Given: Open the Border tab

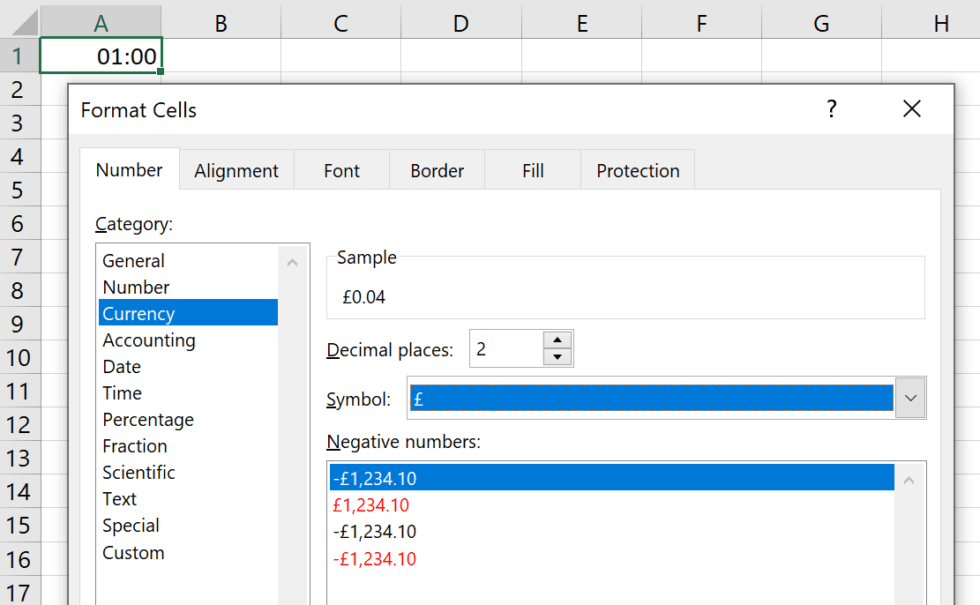Looking at the screenshot, I should (436, 170).
